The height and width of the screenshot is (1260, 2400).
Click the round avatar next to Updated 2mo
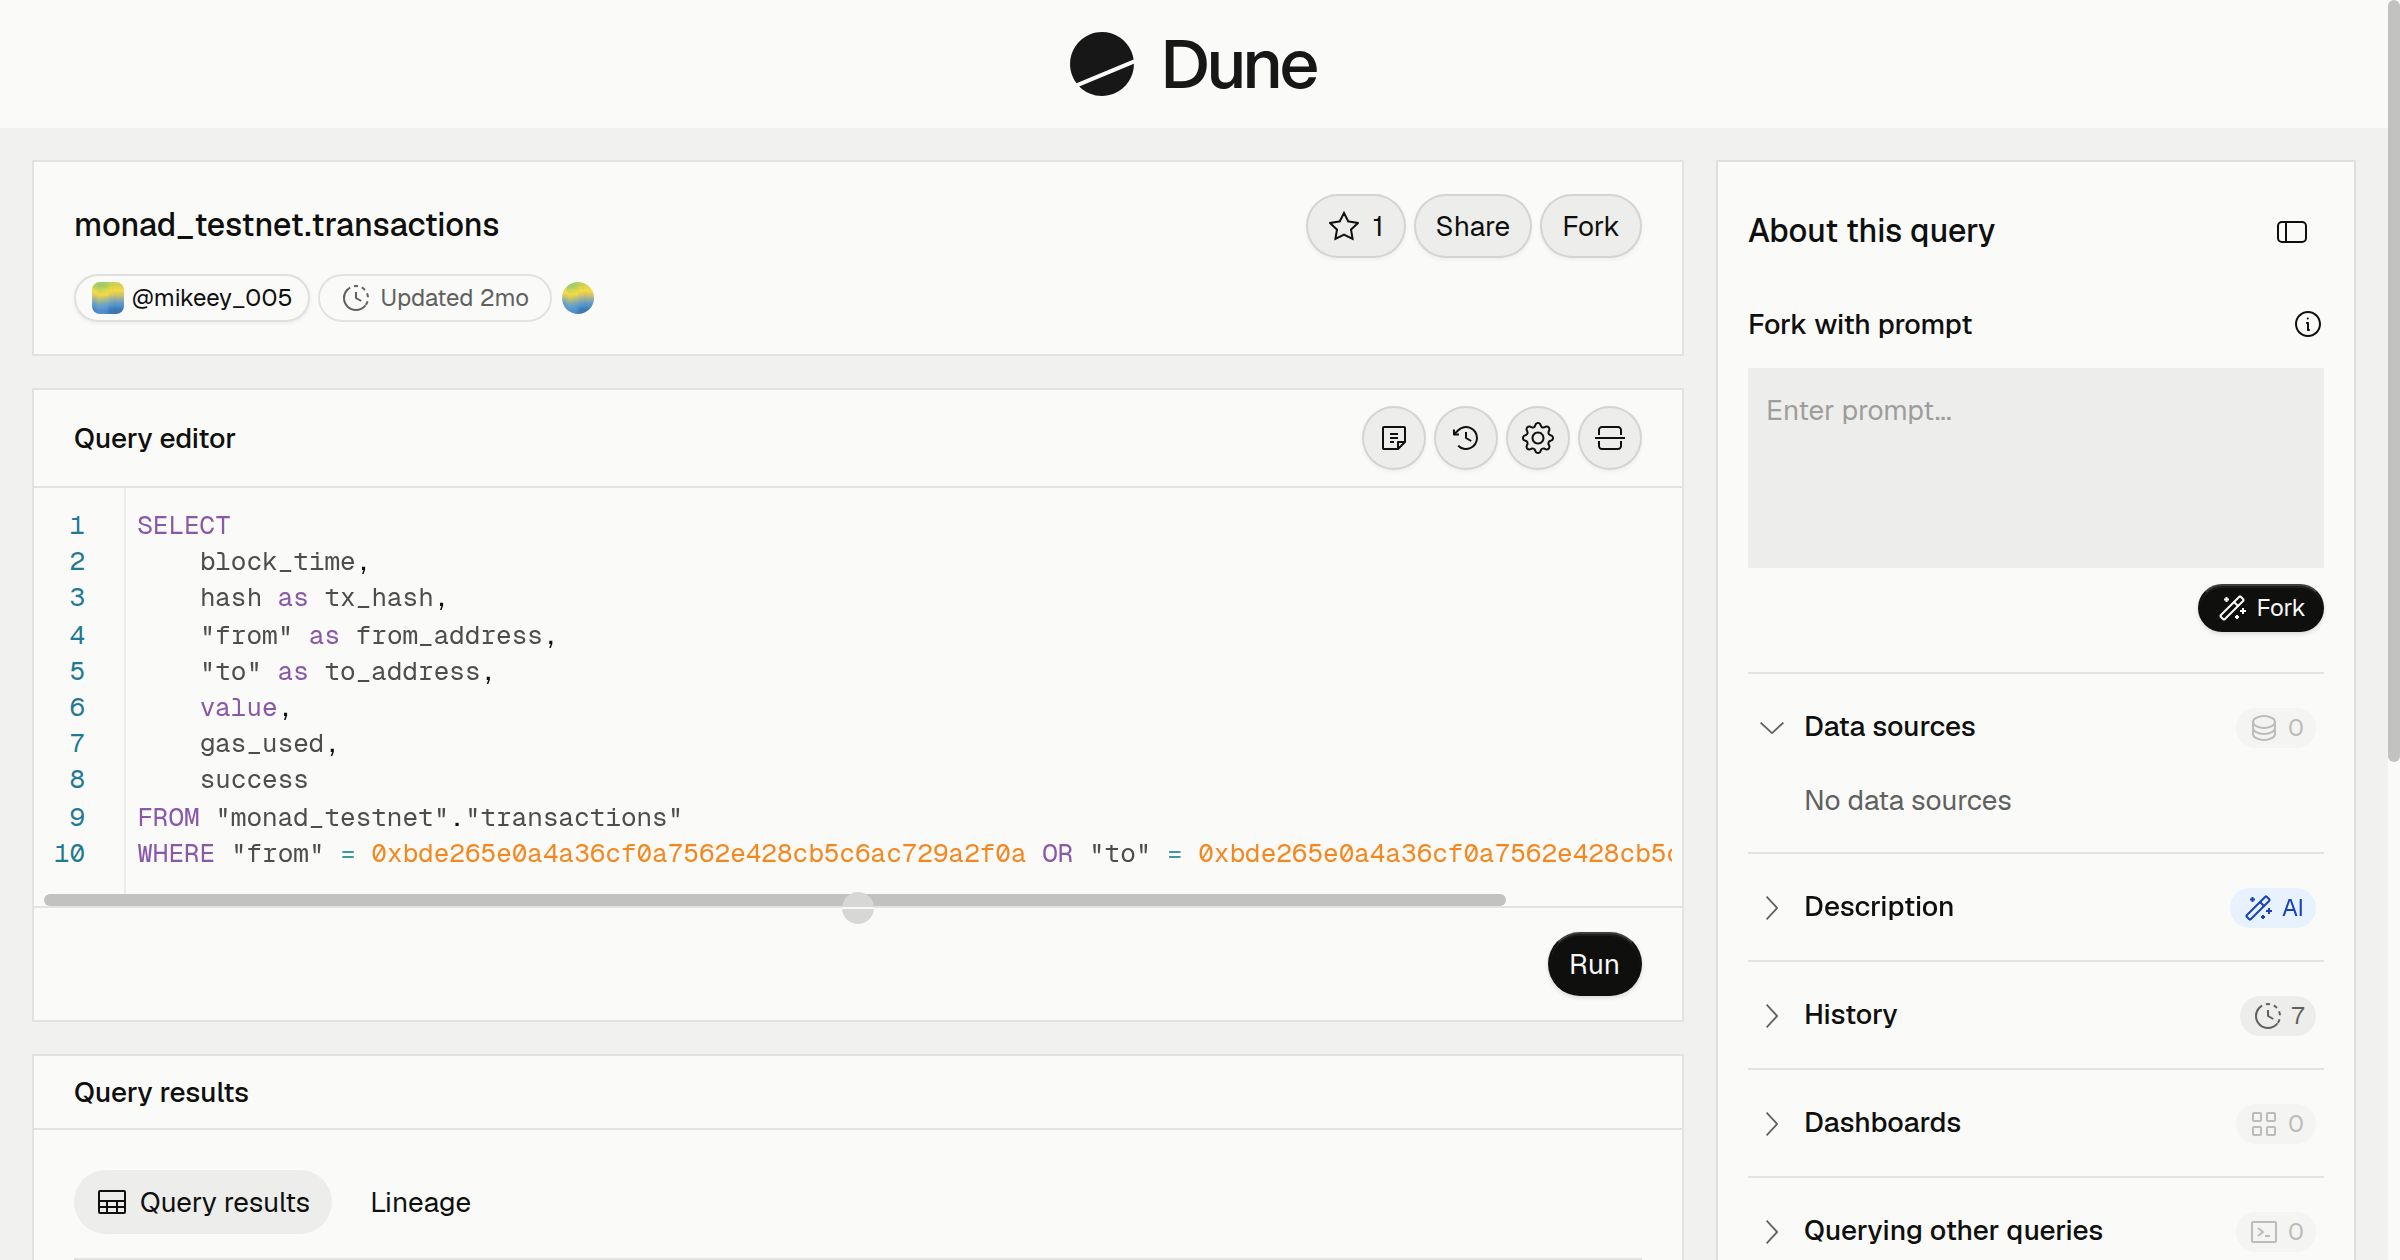[x=578, y=298]
